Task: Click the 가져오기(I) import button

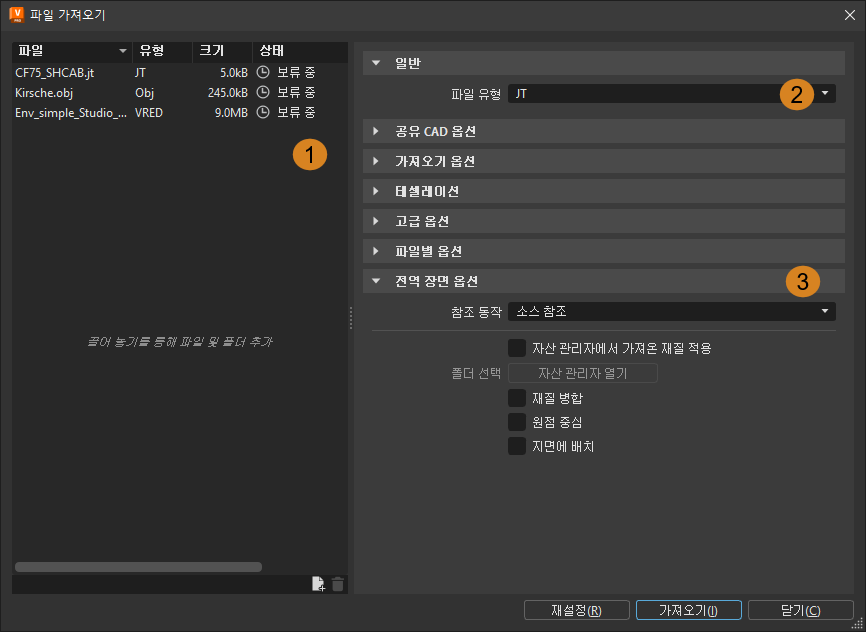Action: coord(689,610)
